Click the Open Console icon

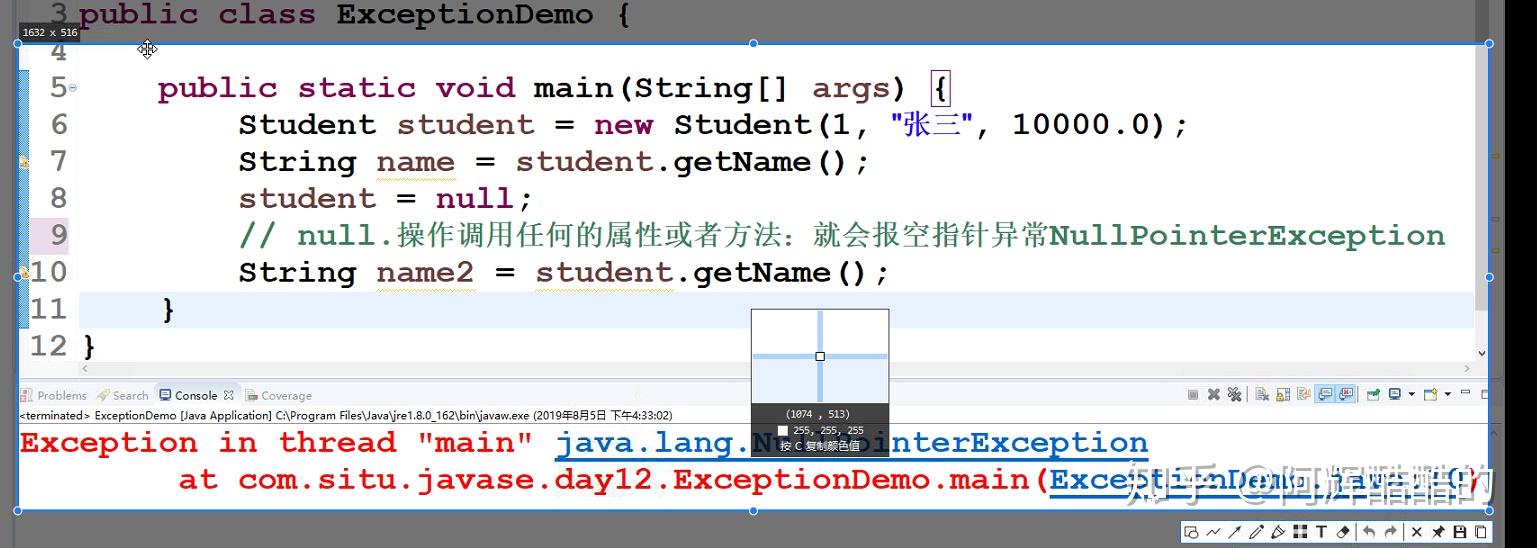point(1430,394)
